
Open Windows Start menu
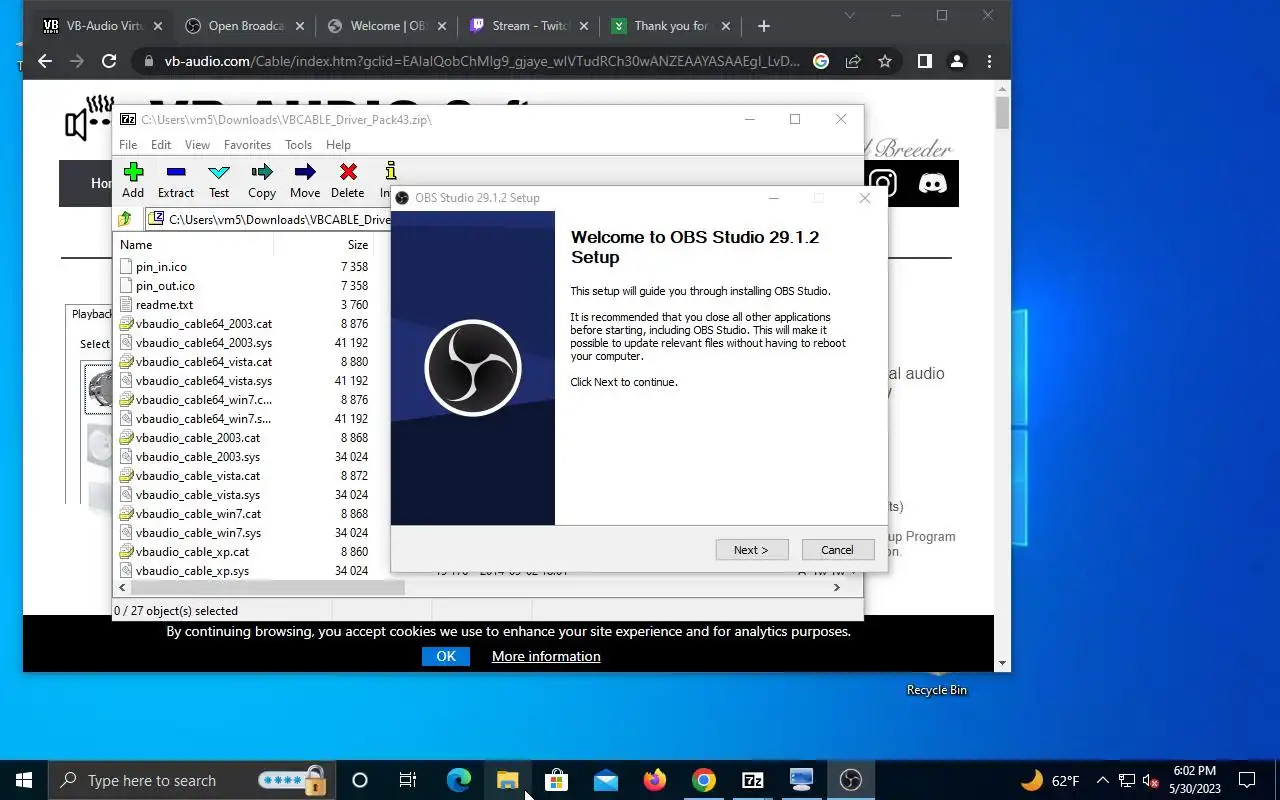[24, 780]
